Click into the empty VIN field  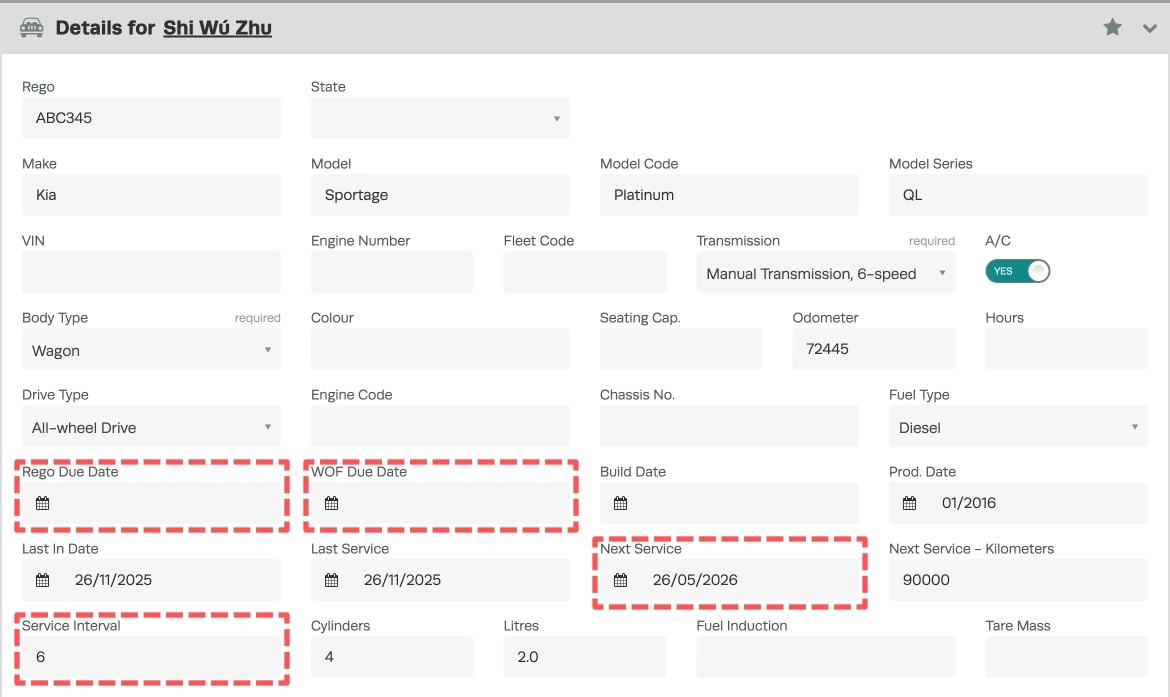click(151, 272)
